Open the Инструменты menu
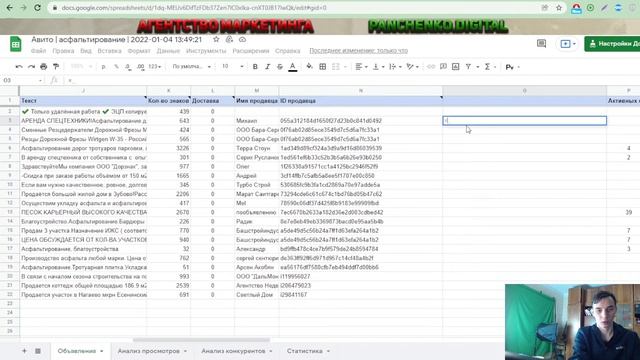This screenshot has height=360, width=640. tap(206, 51)
